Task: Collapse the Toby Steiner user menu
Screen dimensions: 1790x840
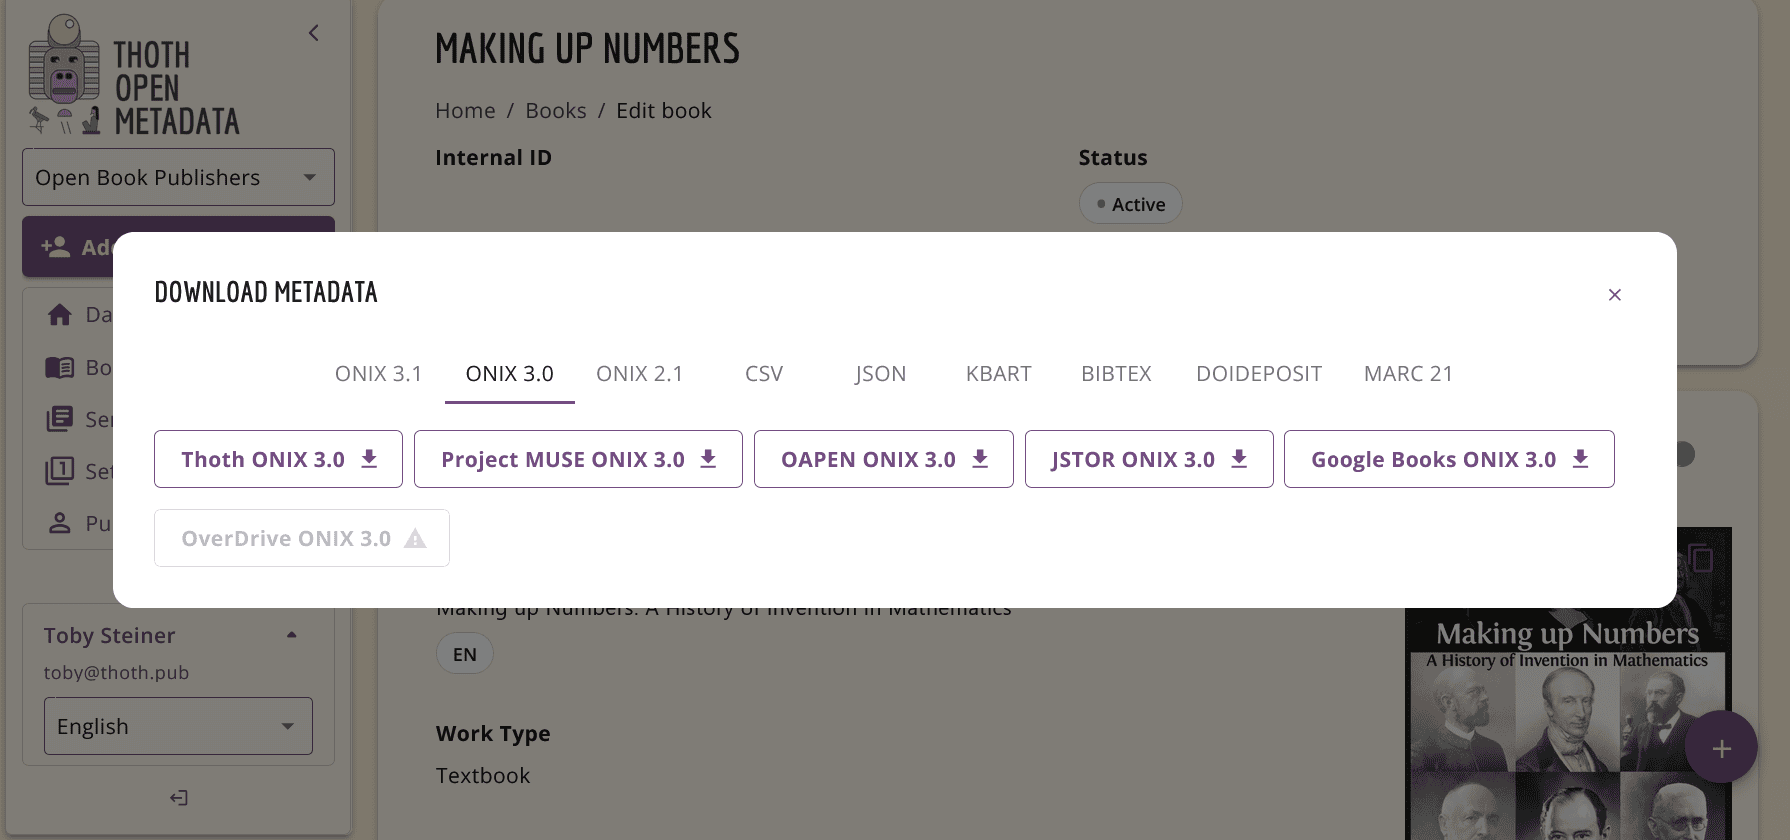Action: pos(291,635)
